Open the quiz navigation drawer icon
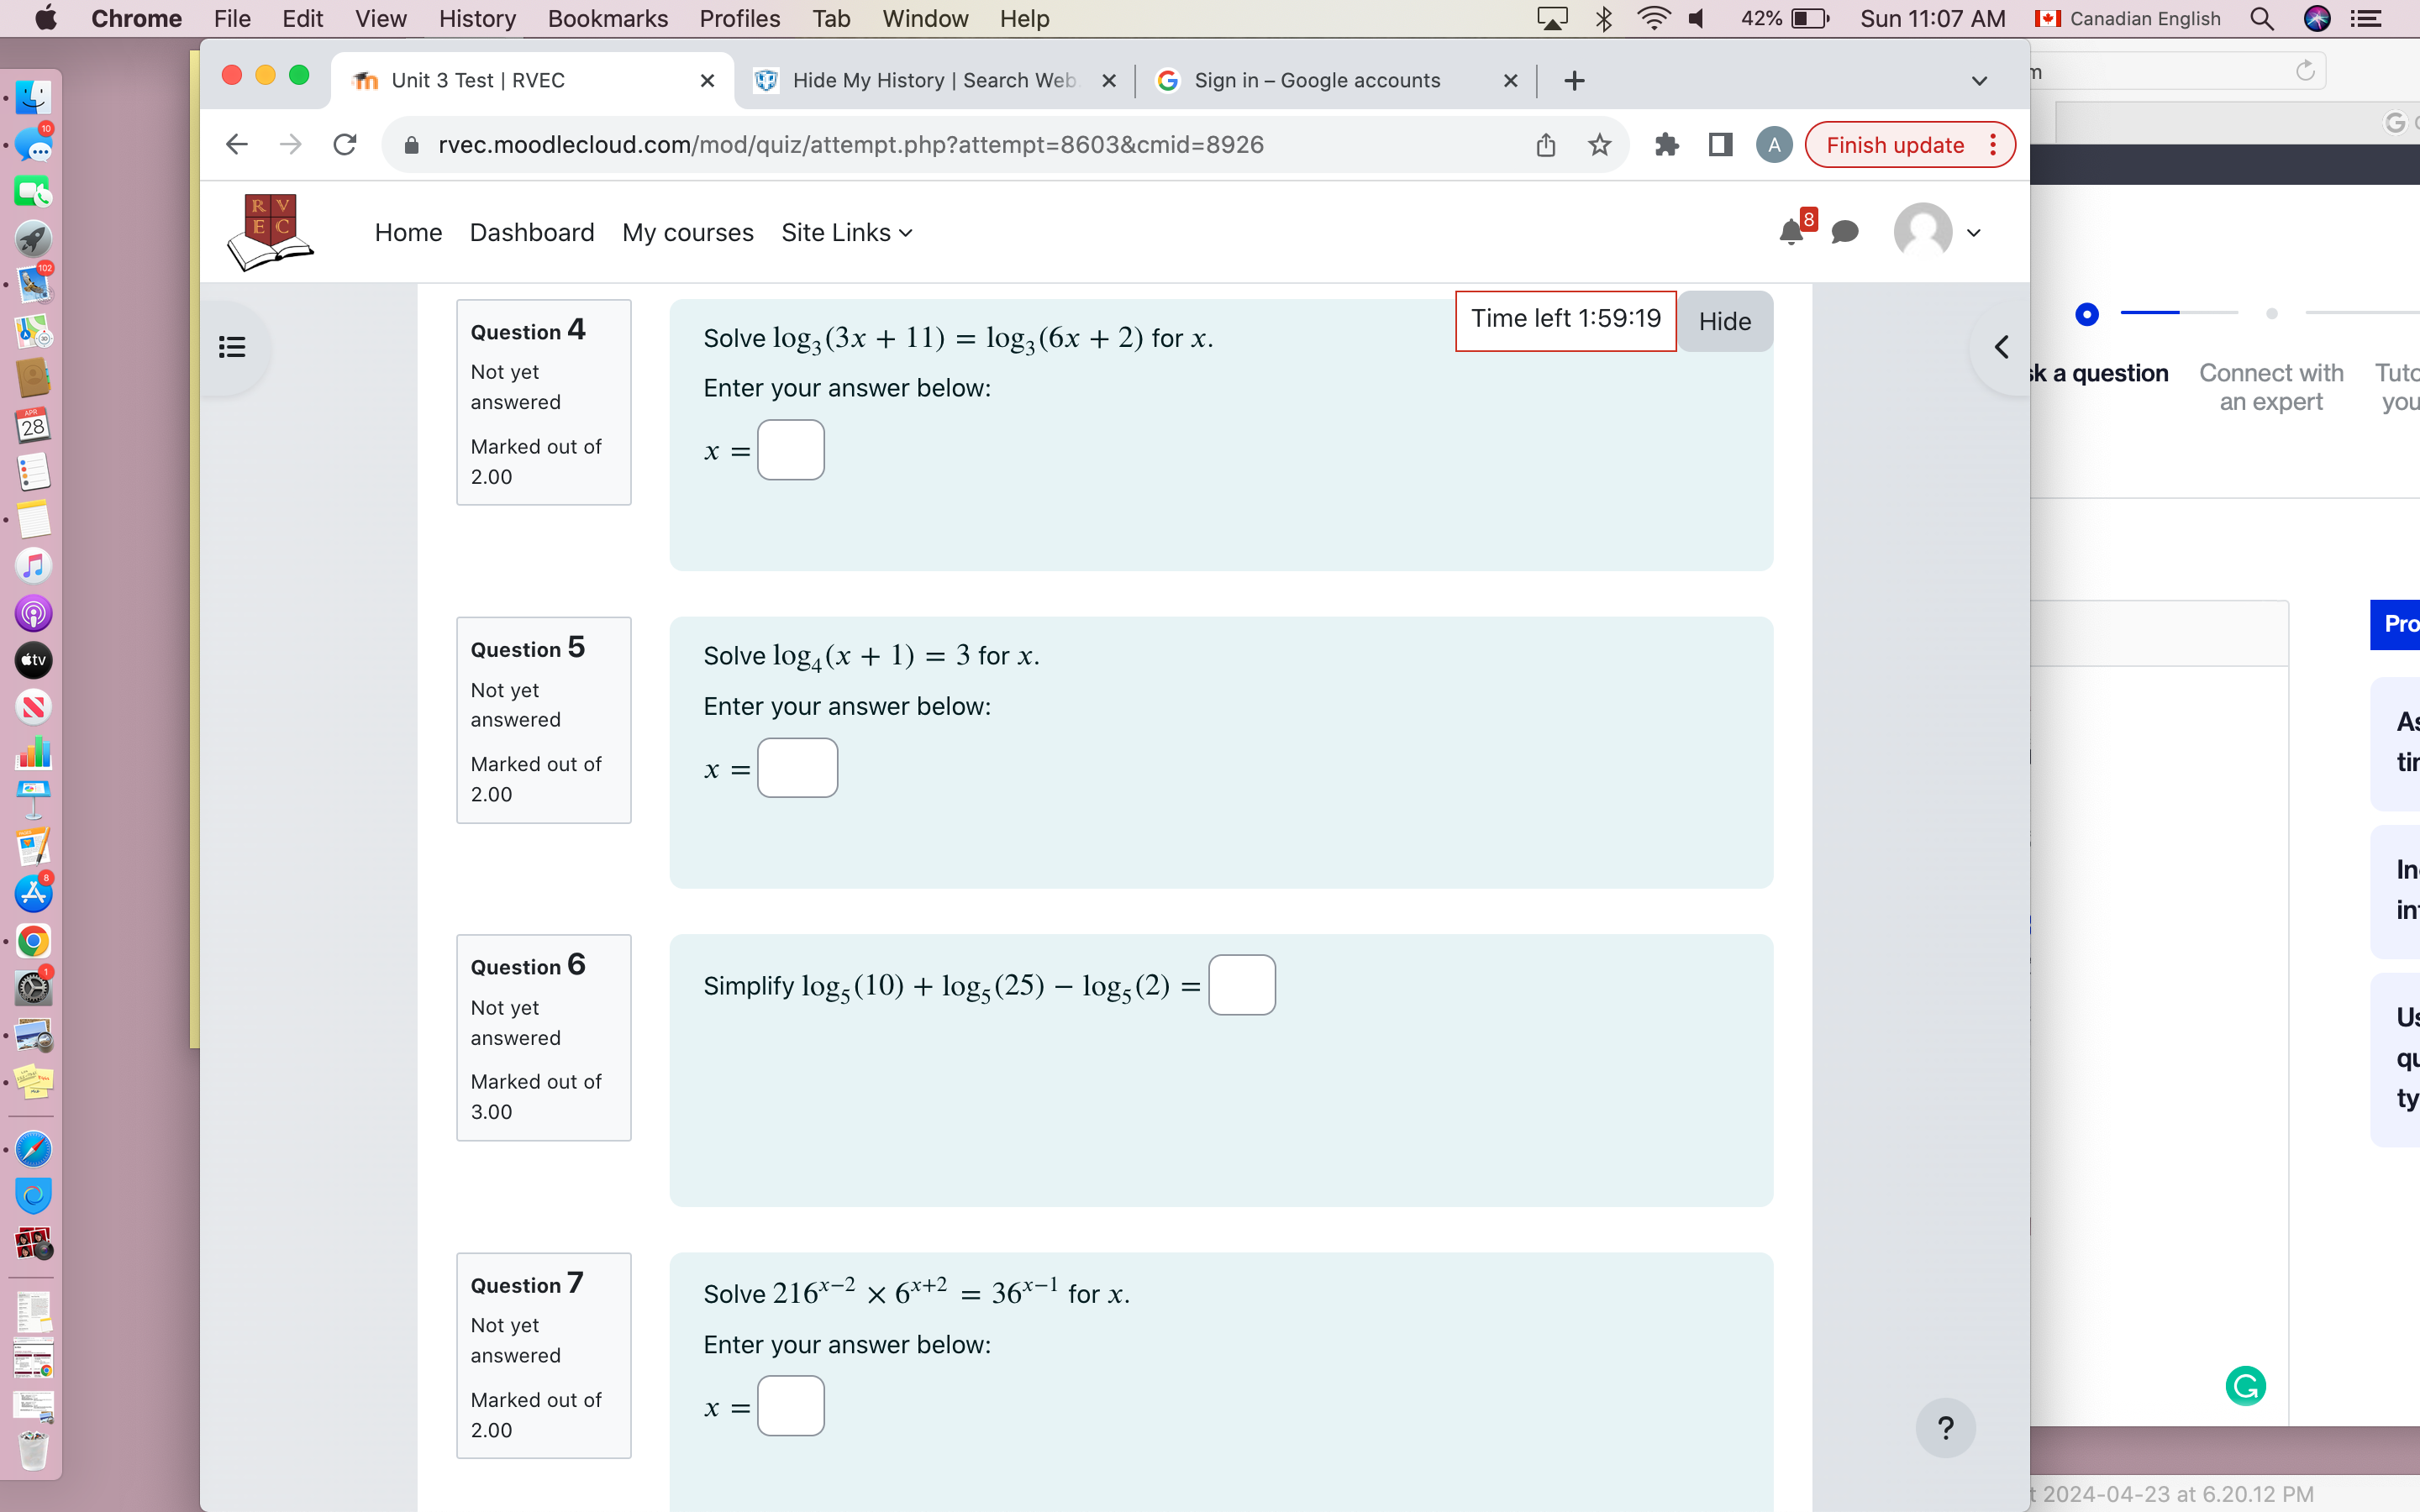2420x1512 pixels. [232, 347]
